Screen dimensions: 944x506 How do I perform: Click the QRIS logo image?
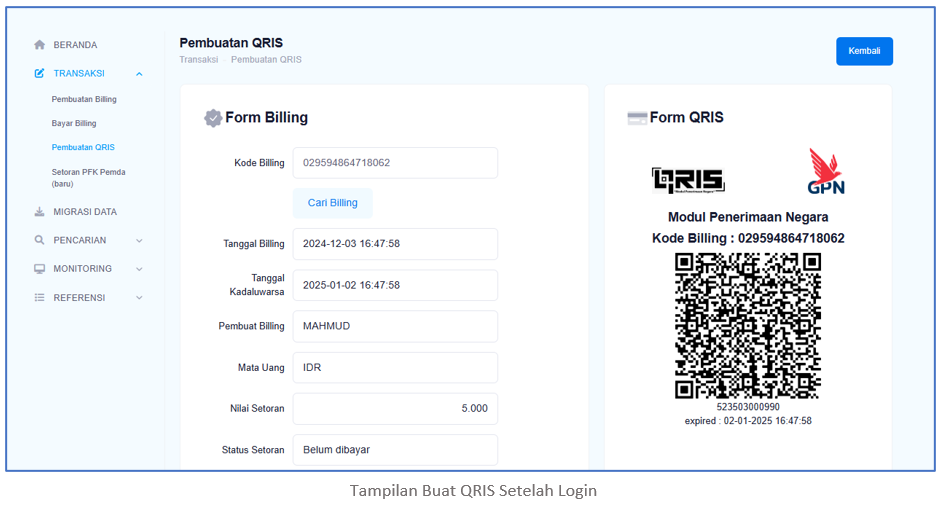688,180
